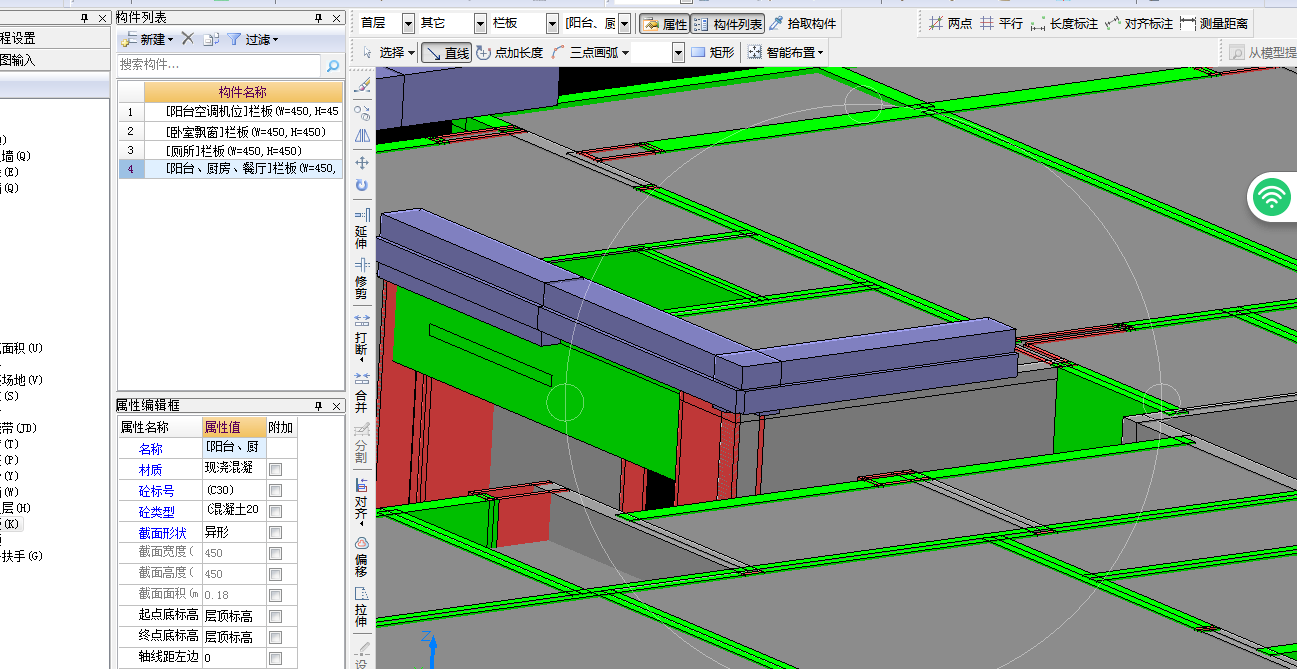
Task: Pin the 属性编辑框 panel
Action: (318, 406)
